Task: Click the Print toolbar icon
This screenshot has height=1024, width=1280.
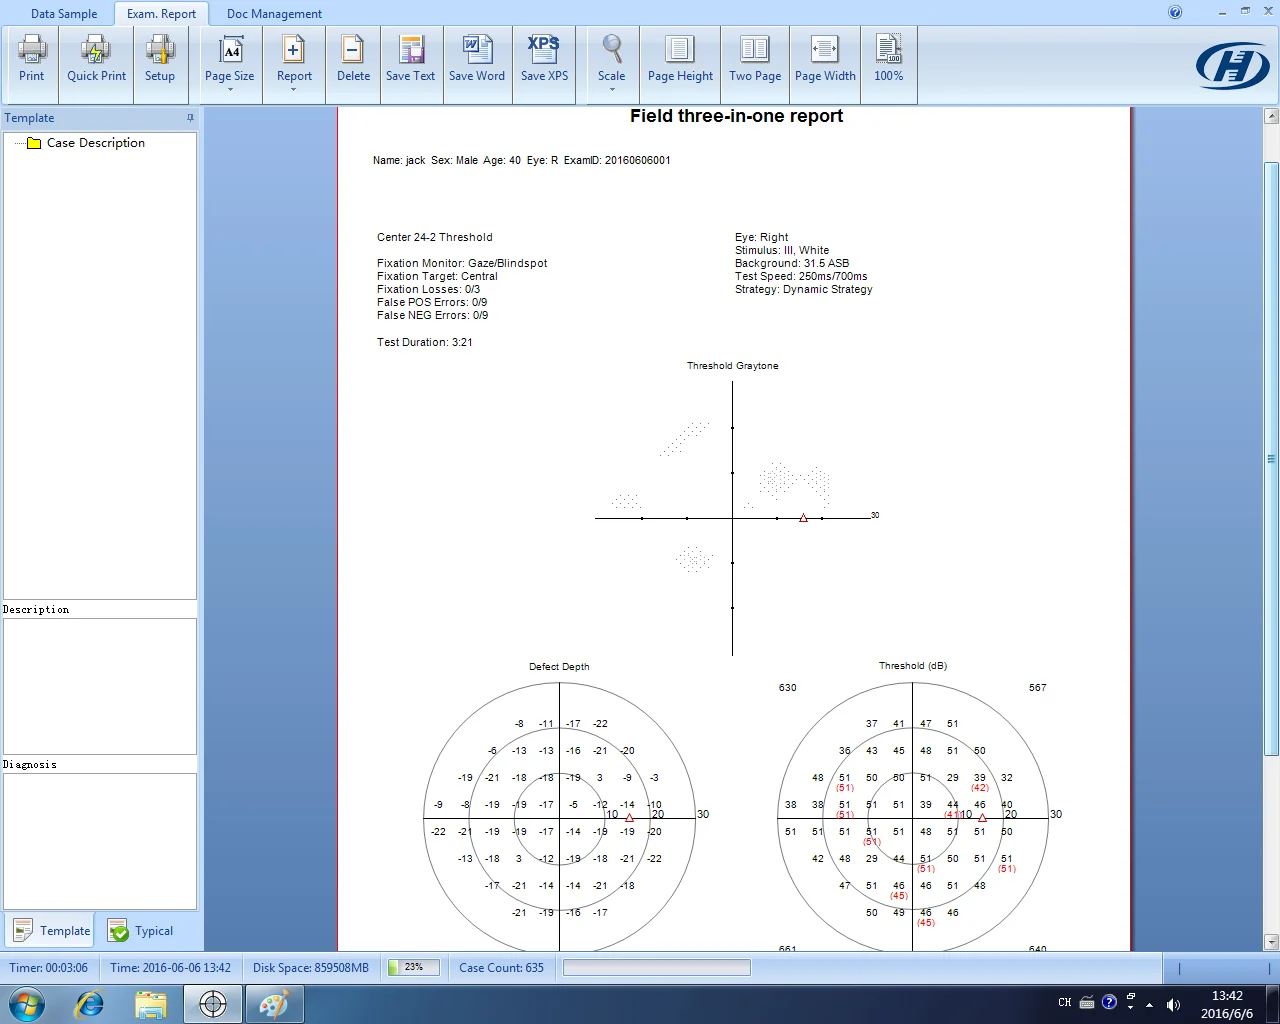Action: pos(32,59)
